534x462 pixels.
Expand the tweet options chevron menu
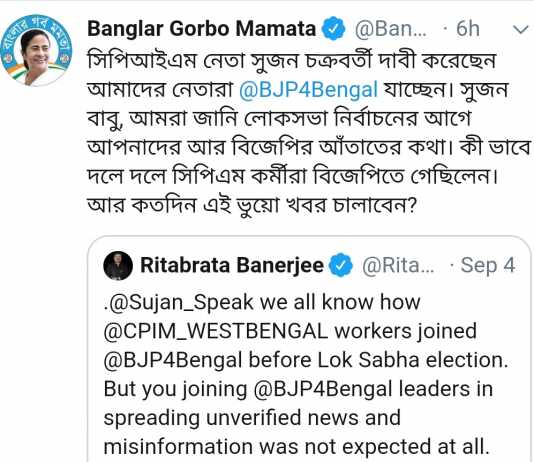[521, 30]
